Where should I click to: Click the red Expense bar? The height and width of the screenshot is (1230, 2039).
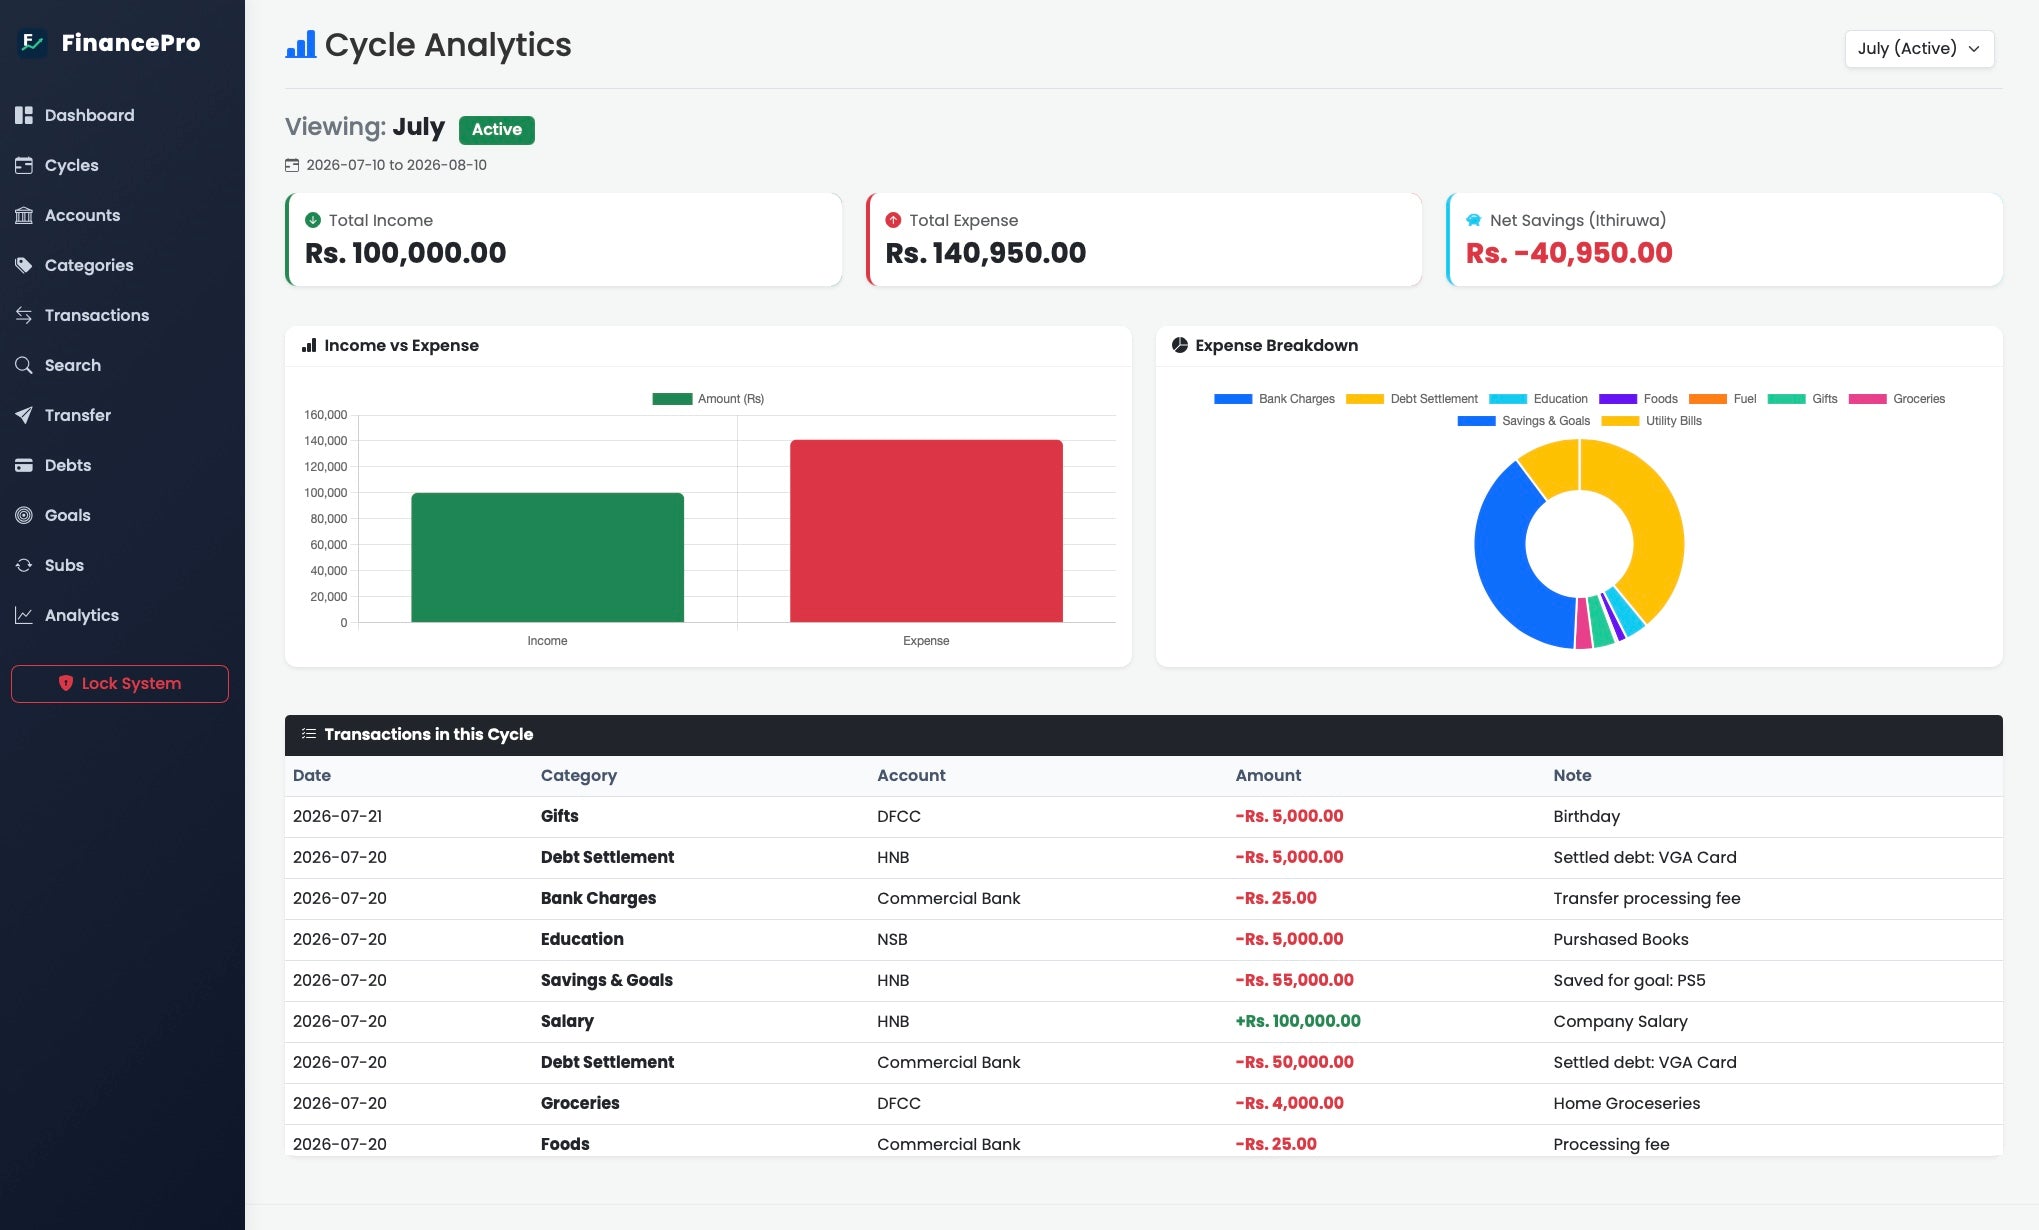(926, 531)
